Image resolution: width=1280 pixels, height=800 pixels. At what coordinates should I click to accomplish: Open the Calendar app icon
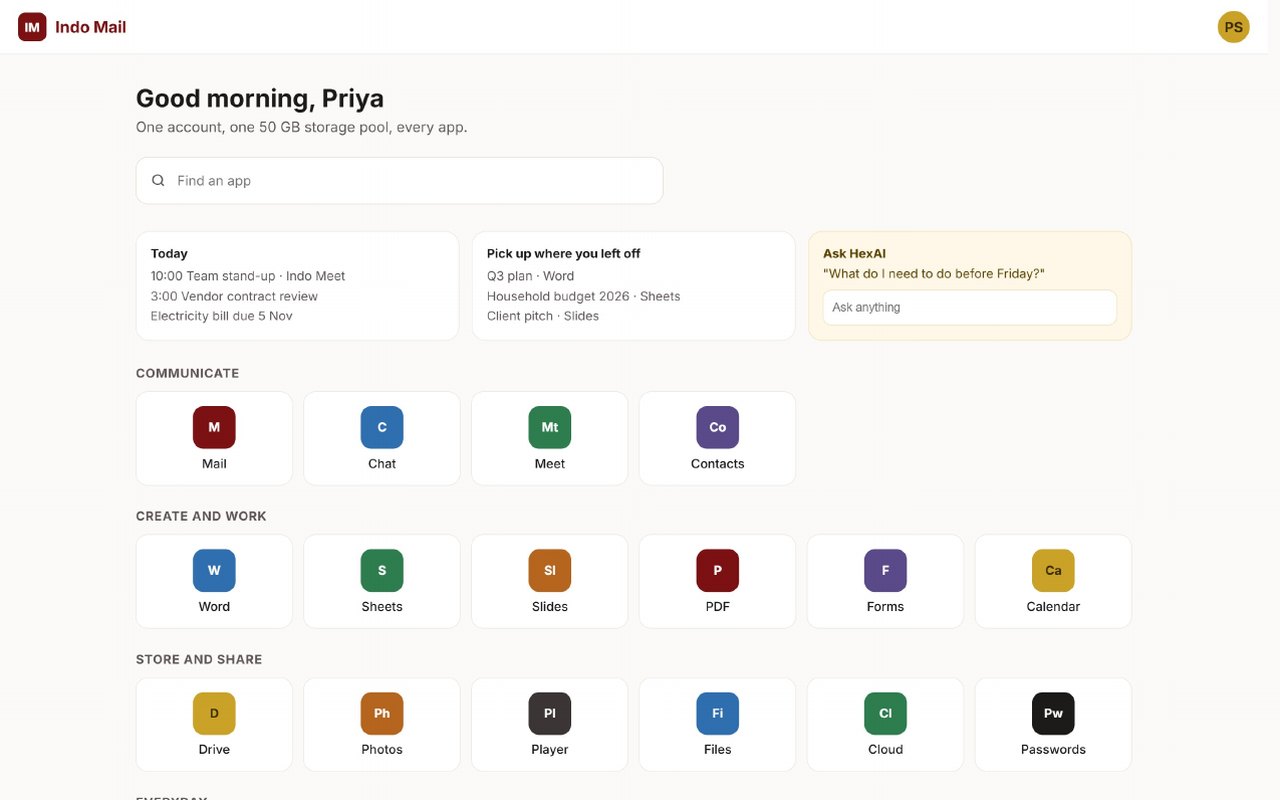[x=1054, y=570]
